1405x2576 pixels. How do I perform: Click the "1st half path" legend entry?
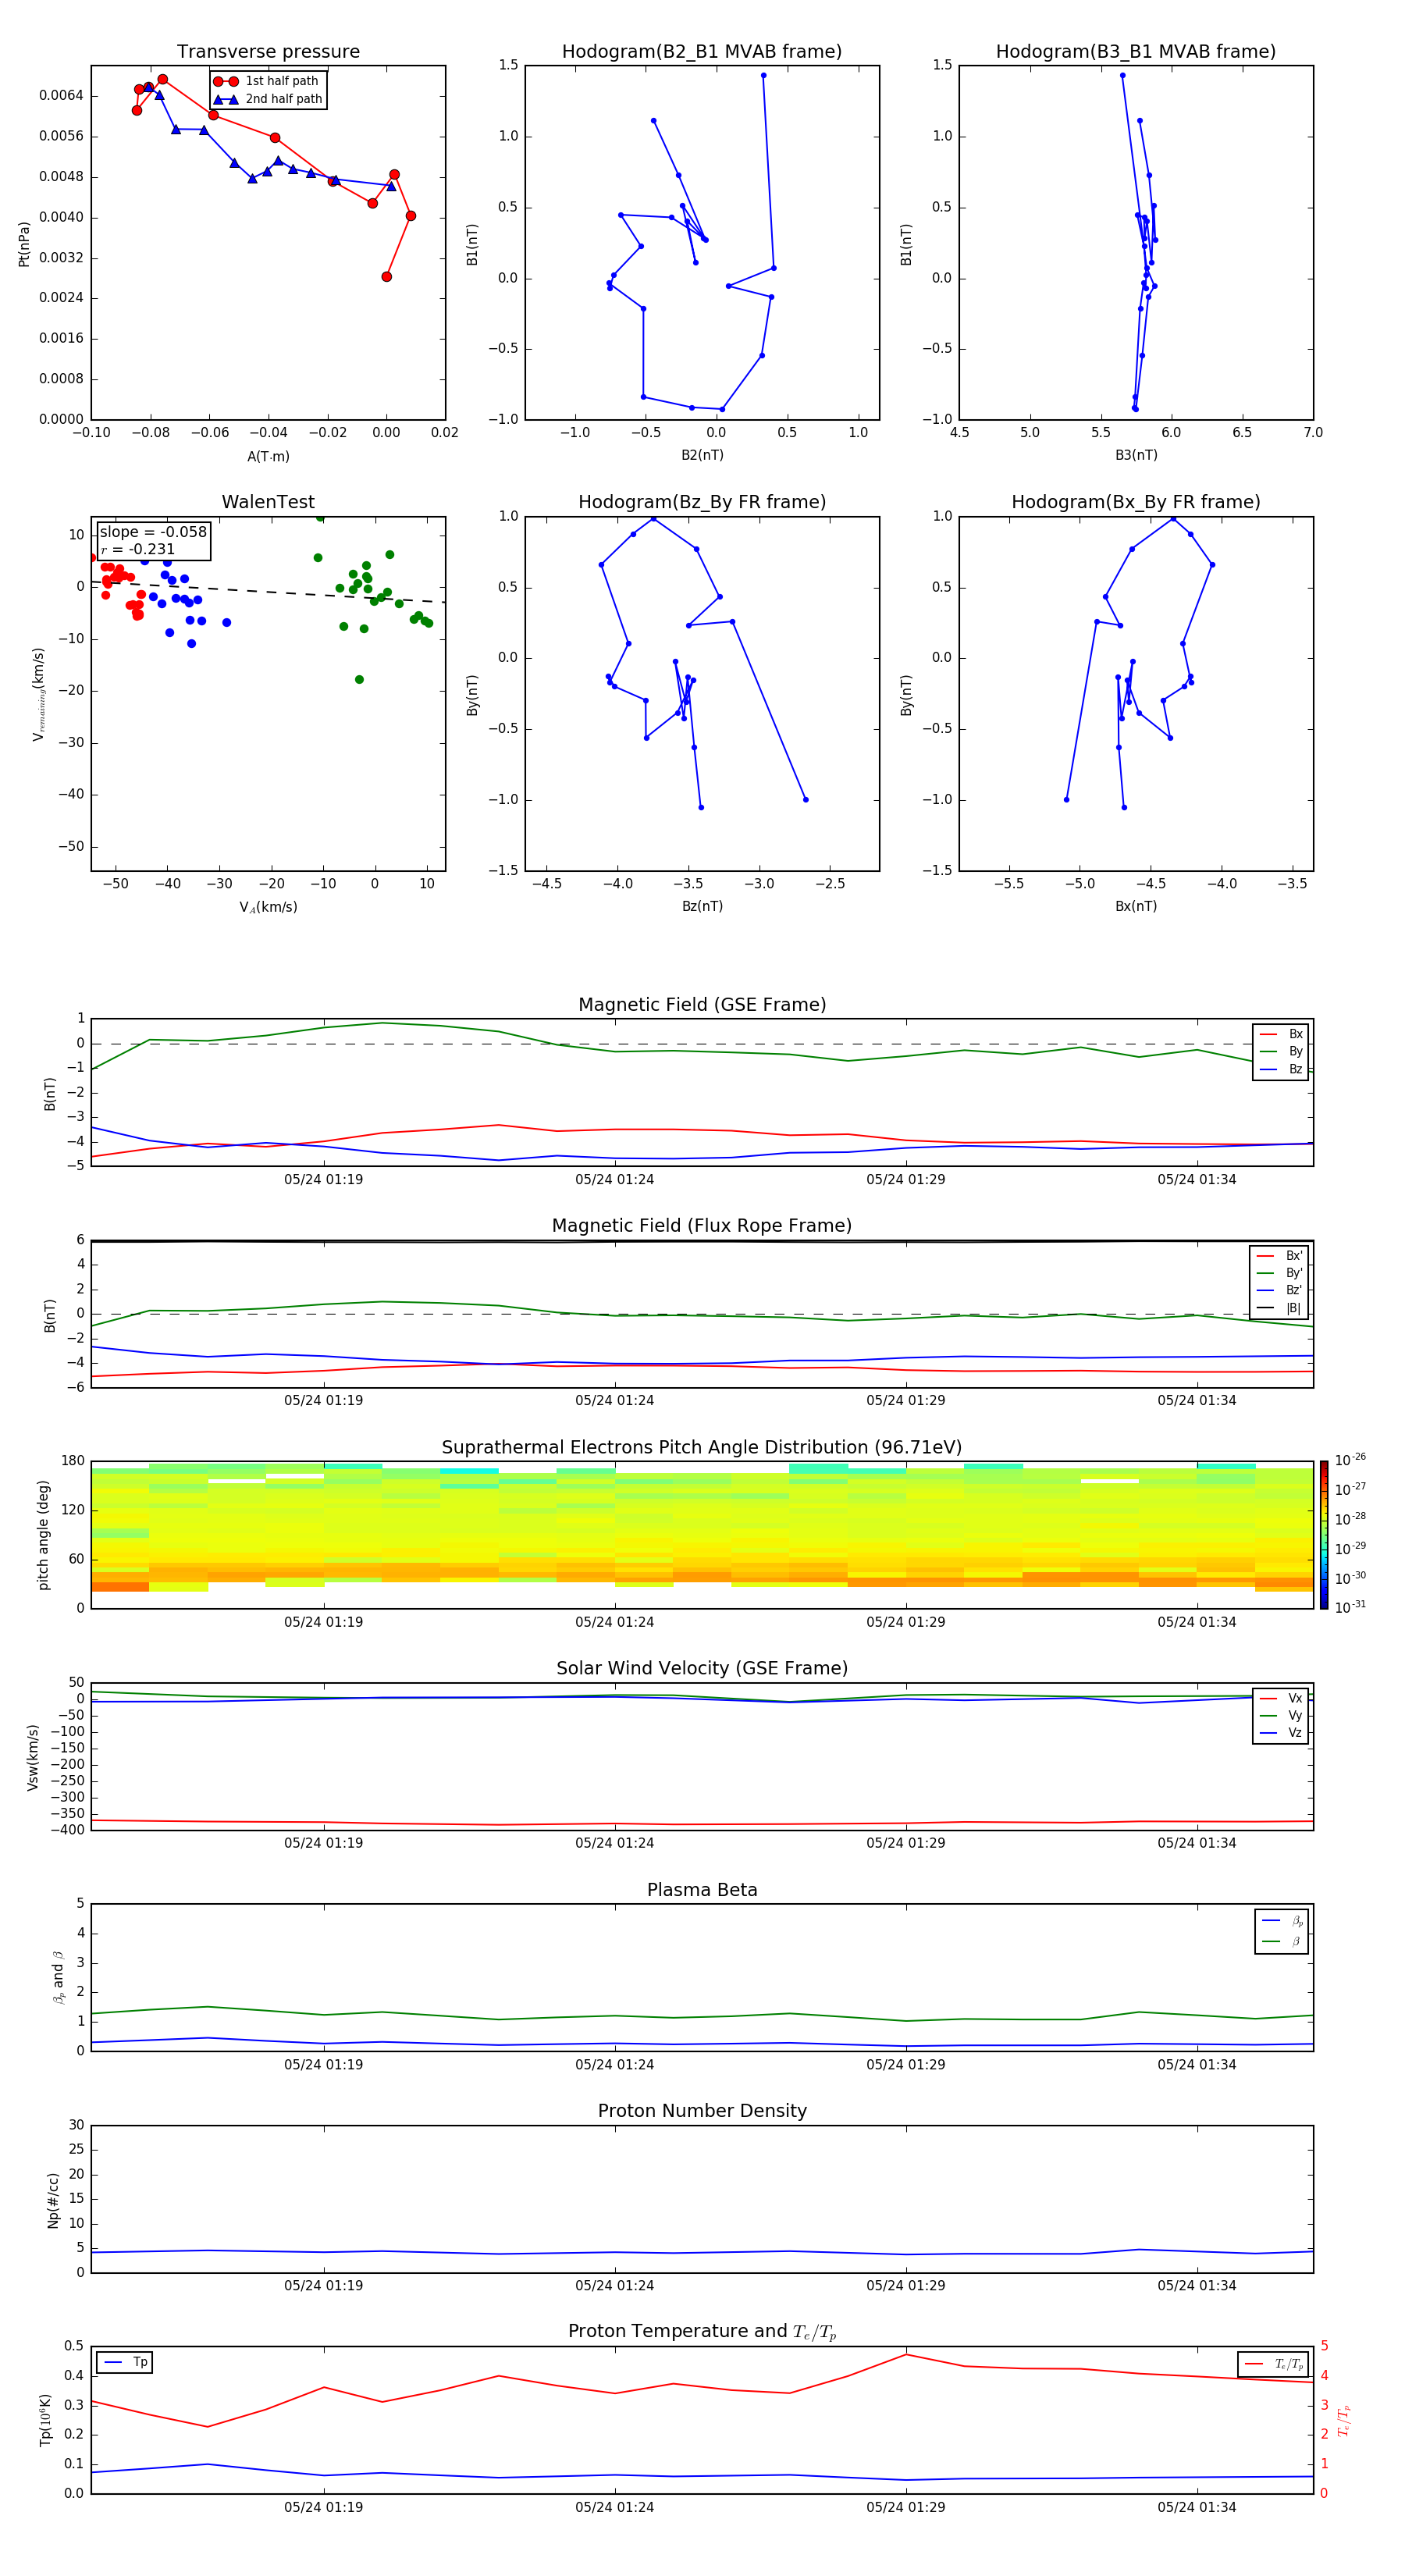(267, 81)
